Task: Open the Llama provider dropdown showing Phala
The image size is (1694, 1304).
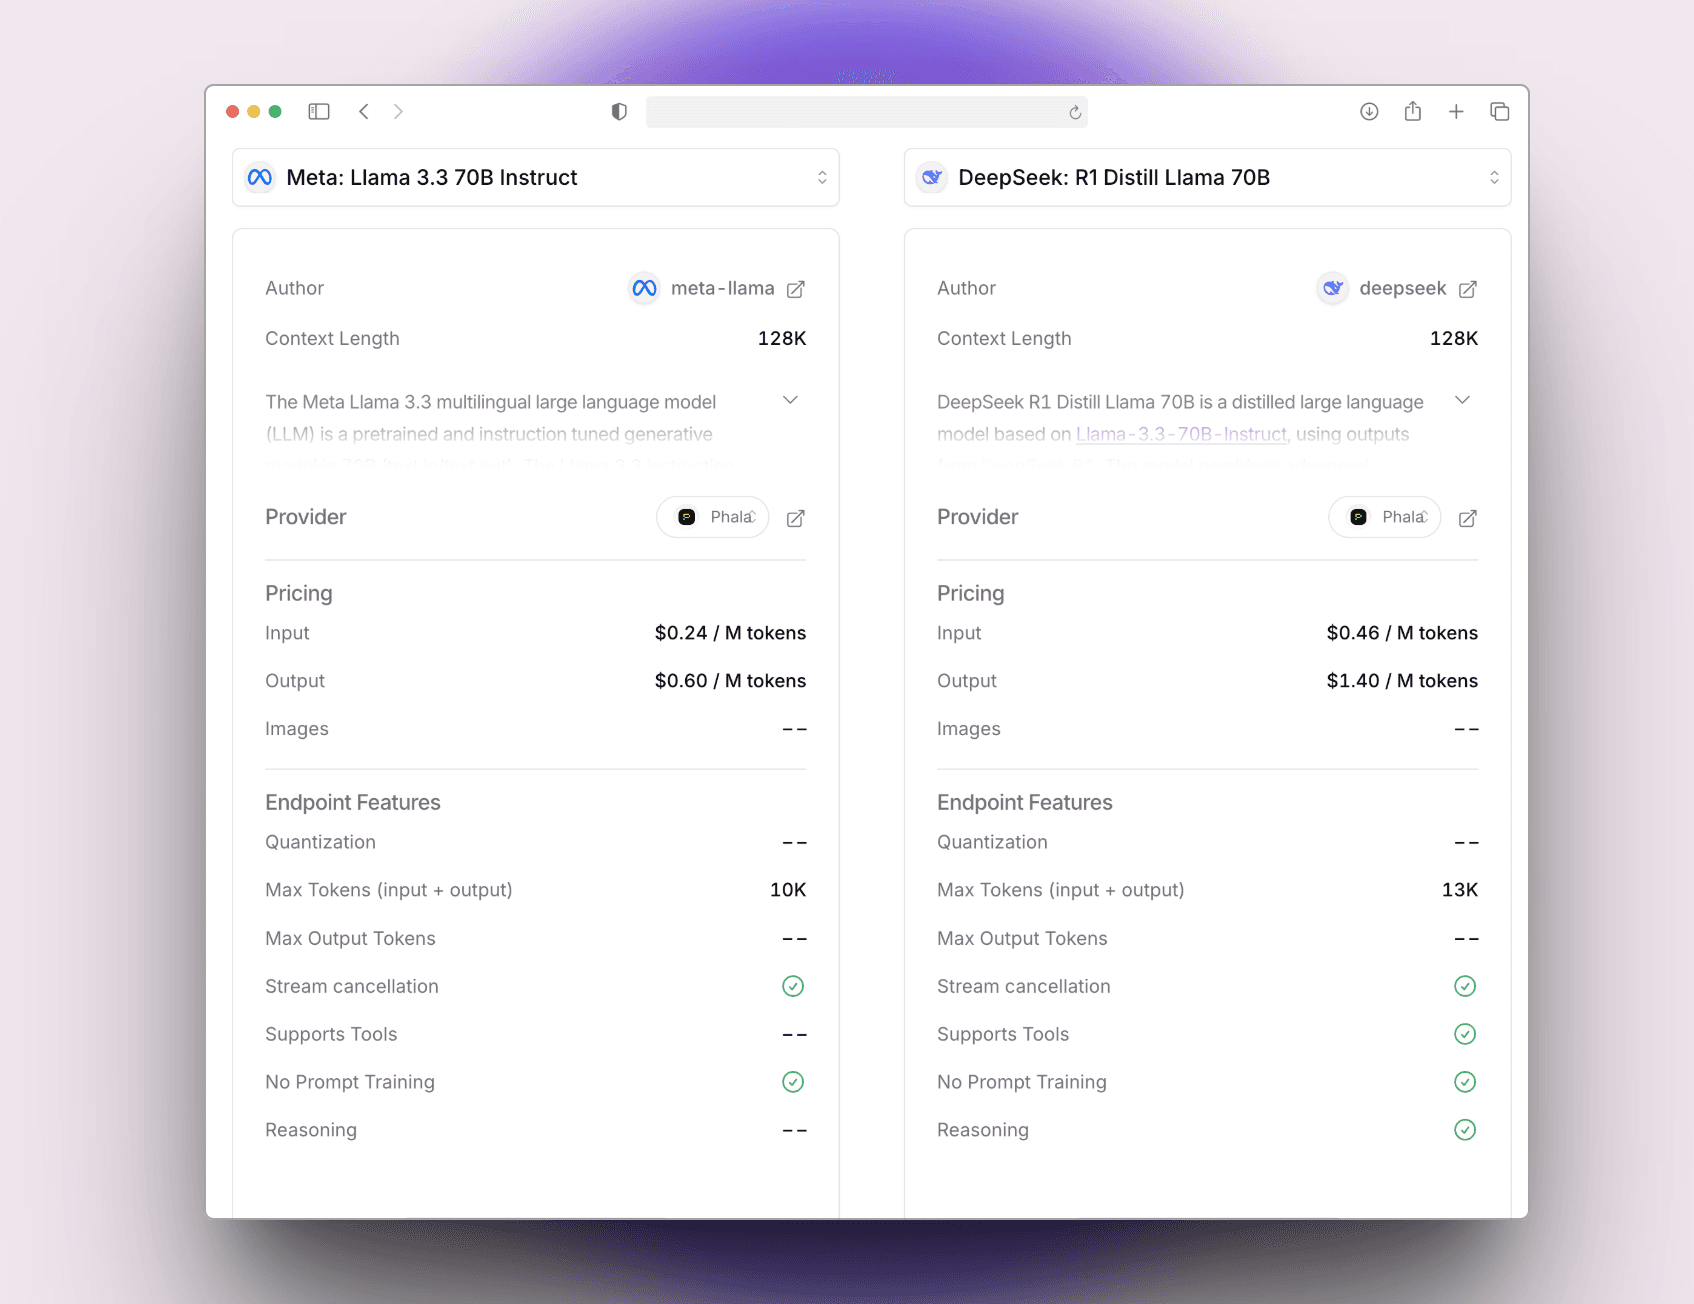Action: tap(713, 517)
